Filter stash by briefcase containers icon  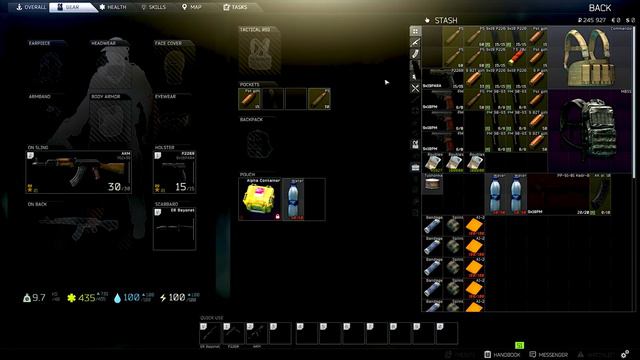tap(415, 167)
